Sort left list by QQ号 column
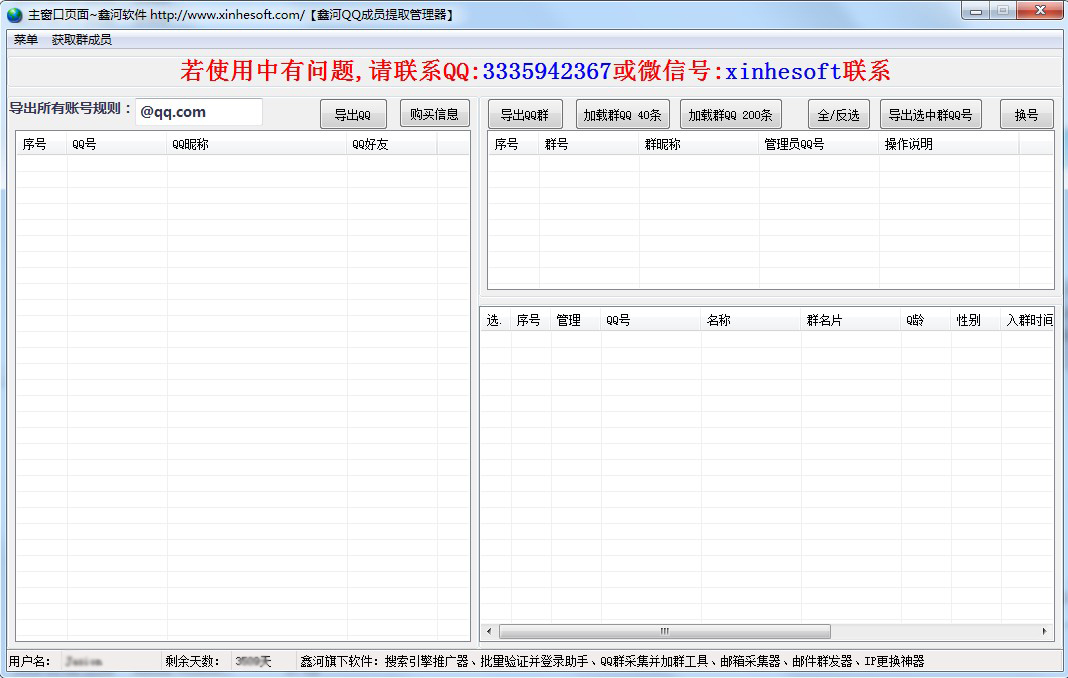This screenshot has width=1068, height=678. point(116,144)
